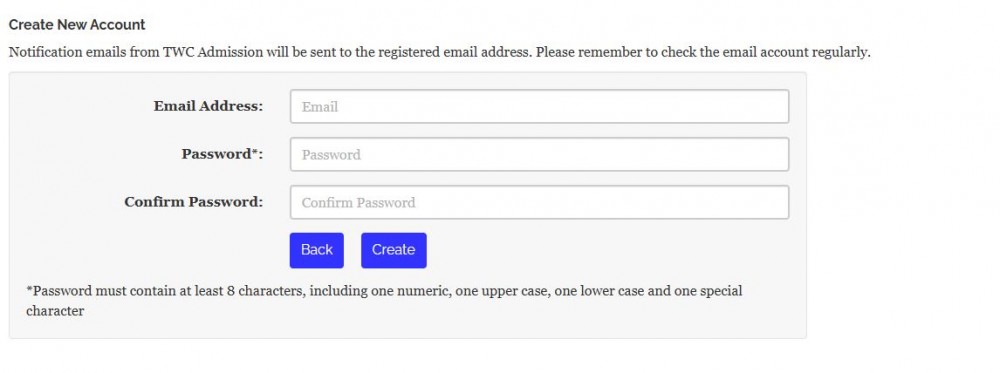
Task: Click the "Email Address:" label
Action: (208, 106)
